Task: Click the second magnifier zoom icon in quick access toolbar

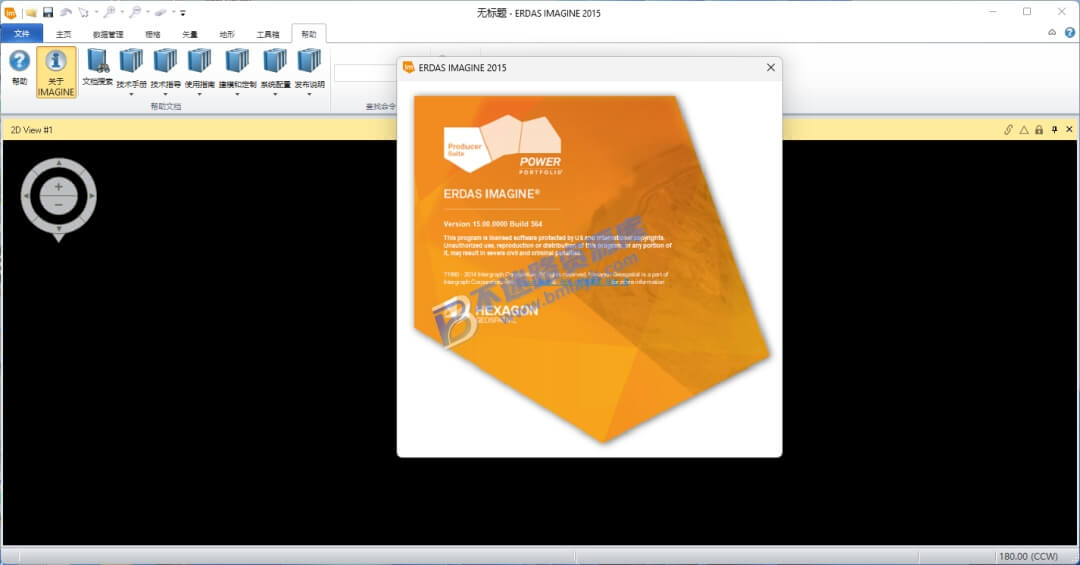Action: (135, 12)
